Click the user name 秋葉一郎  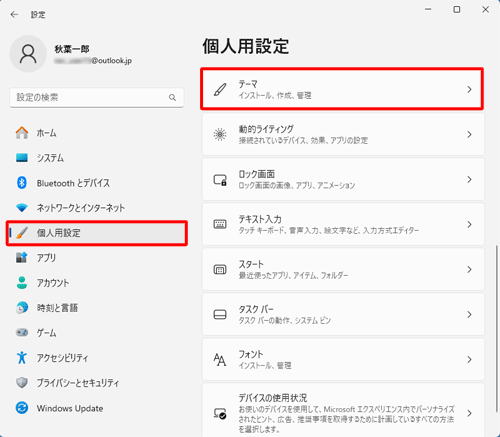click(x=72, y=49)
